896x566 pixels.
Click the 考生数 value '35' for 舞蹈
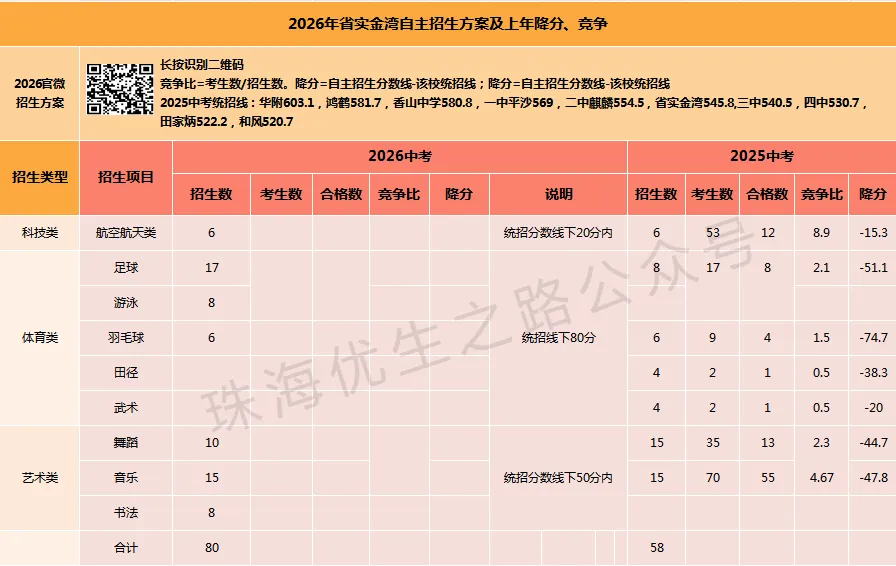click(x=713, y=443)
